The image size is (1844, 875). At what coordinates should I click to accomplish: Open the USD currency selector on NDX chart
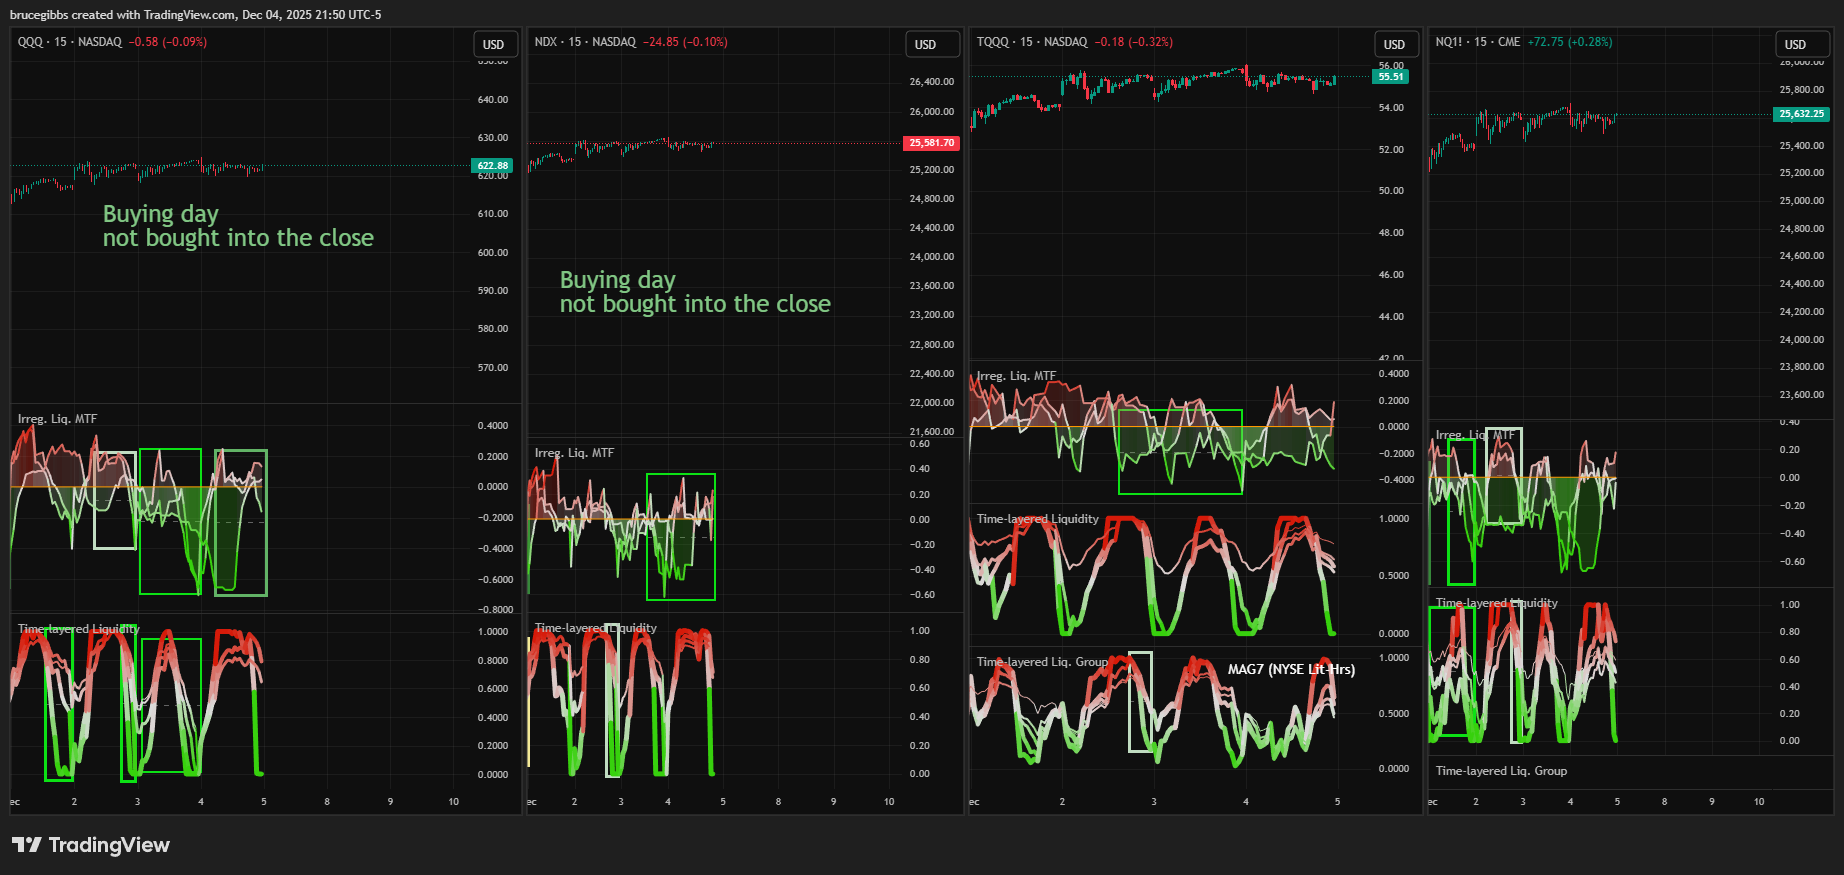(x=926, y=44)
